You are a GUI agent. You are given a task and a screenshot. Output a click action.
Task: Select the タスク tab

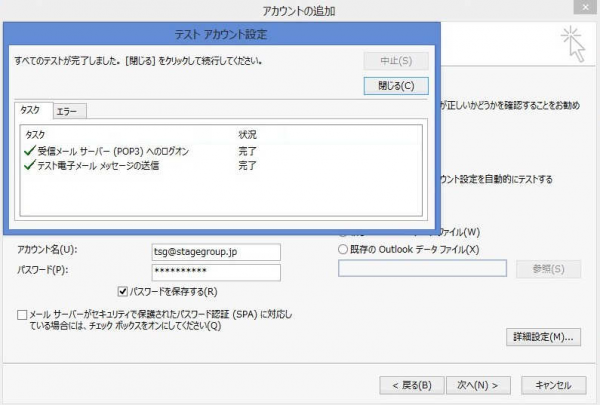[x=31, y=111]
